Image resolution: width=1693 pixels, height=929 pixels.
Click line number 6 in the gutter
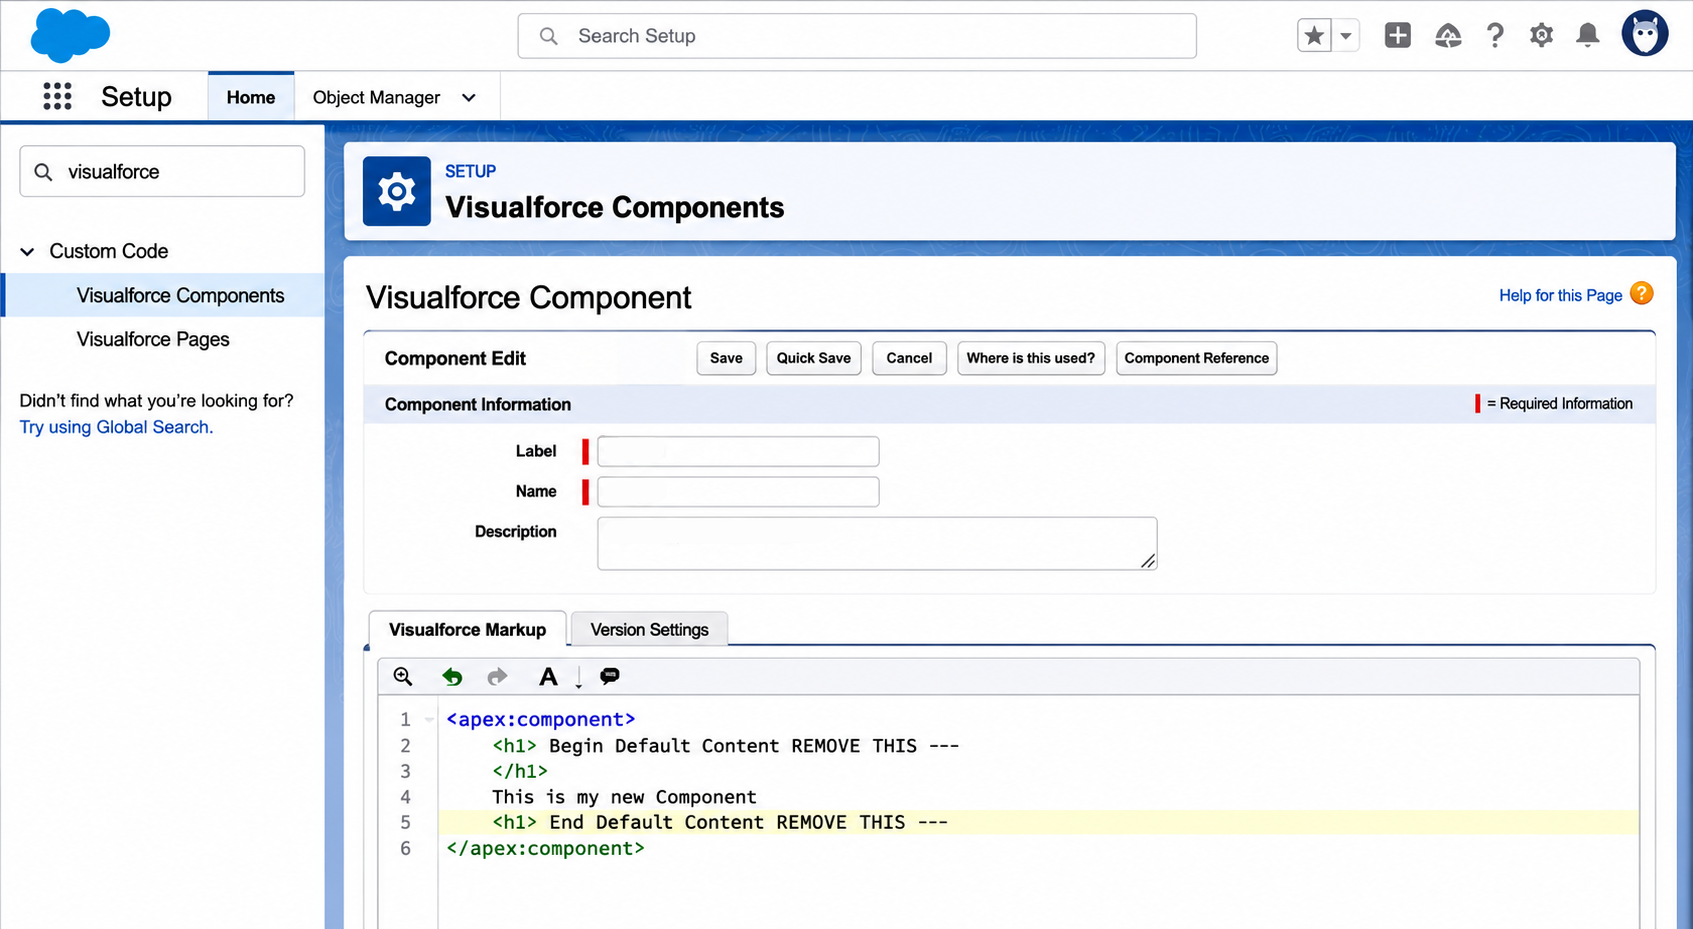(405, 848)
